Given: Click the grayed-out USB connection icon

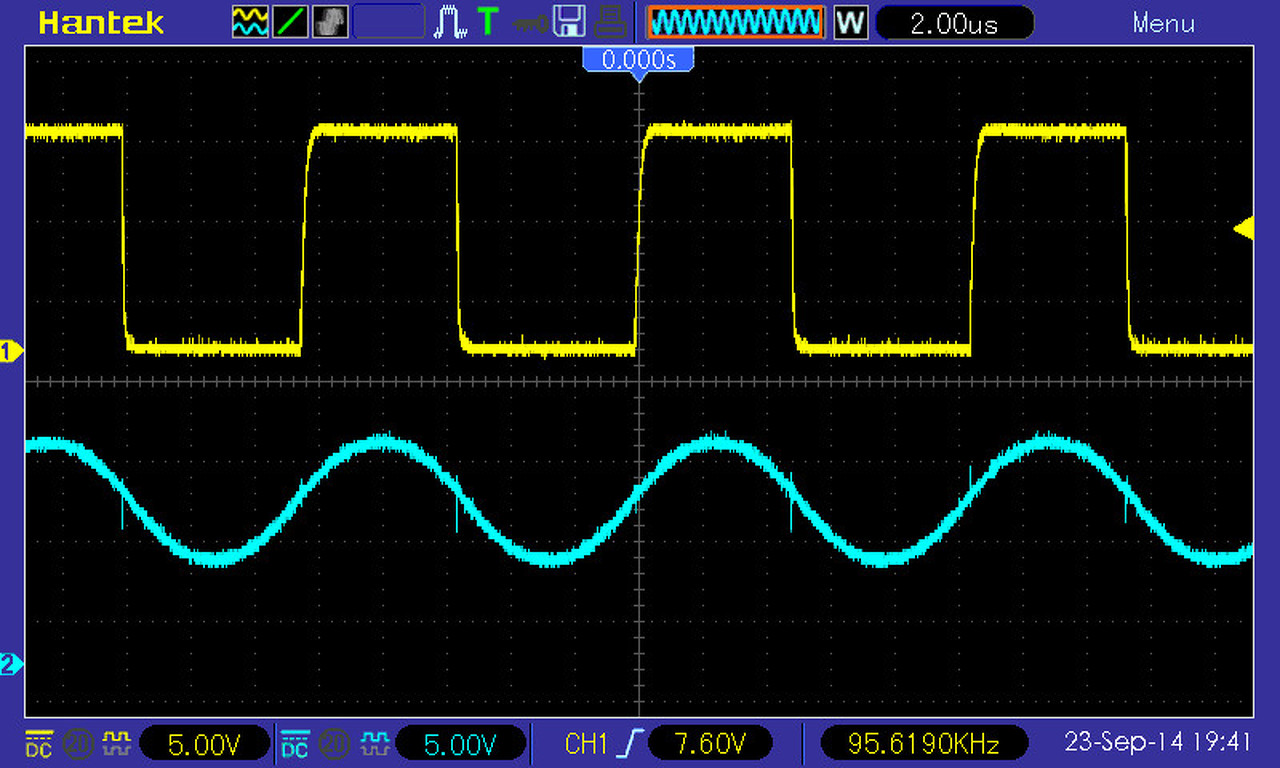Looking at the screenshot, I should pos(529,22).
